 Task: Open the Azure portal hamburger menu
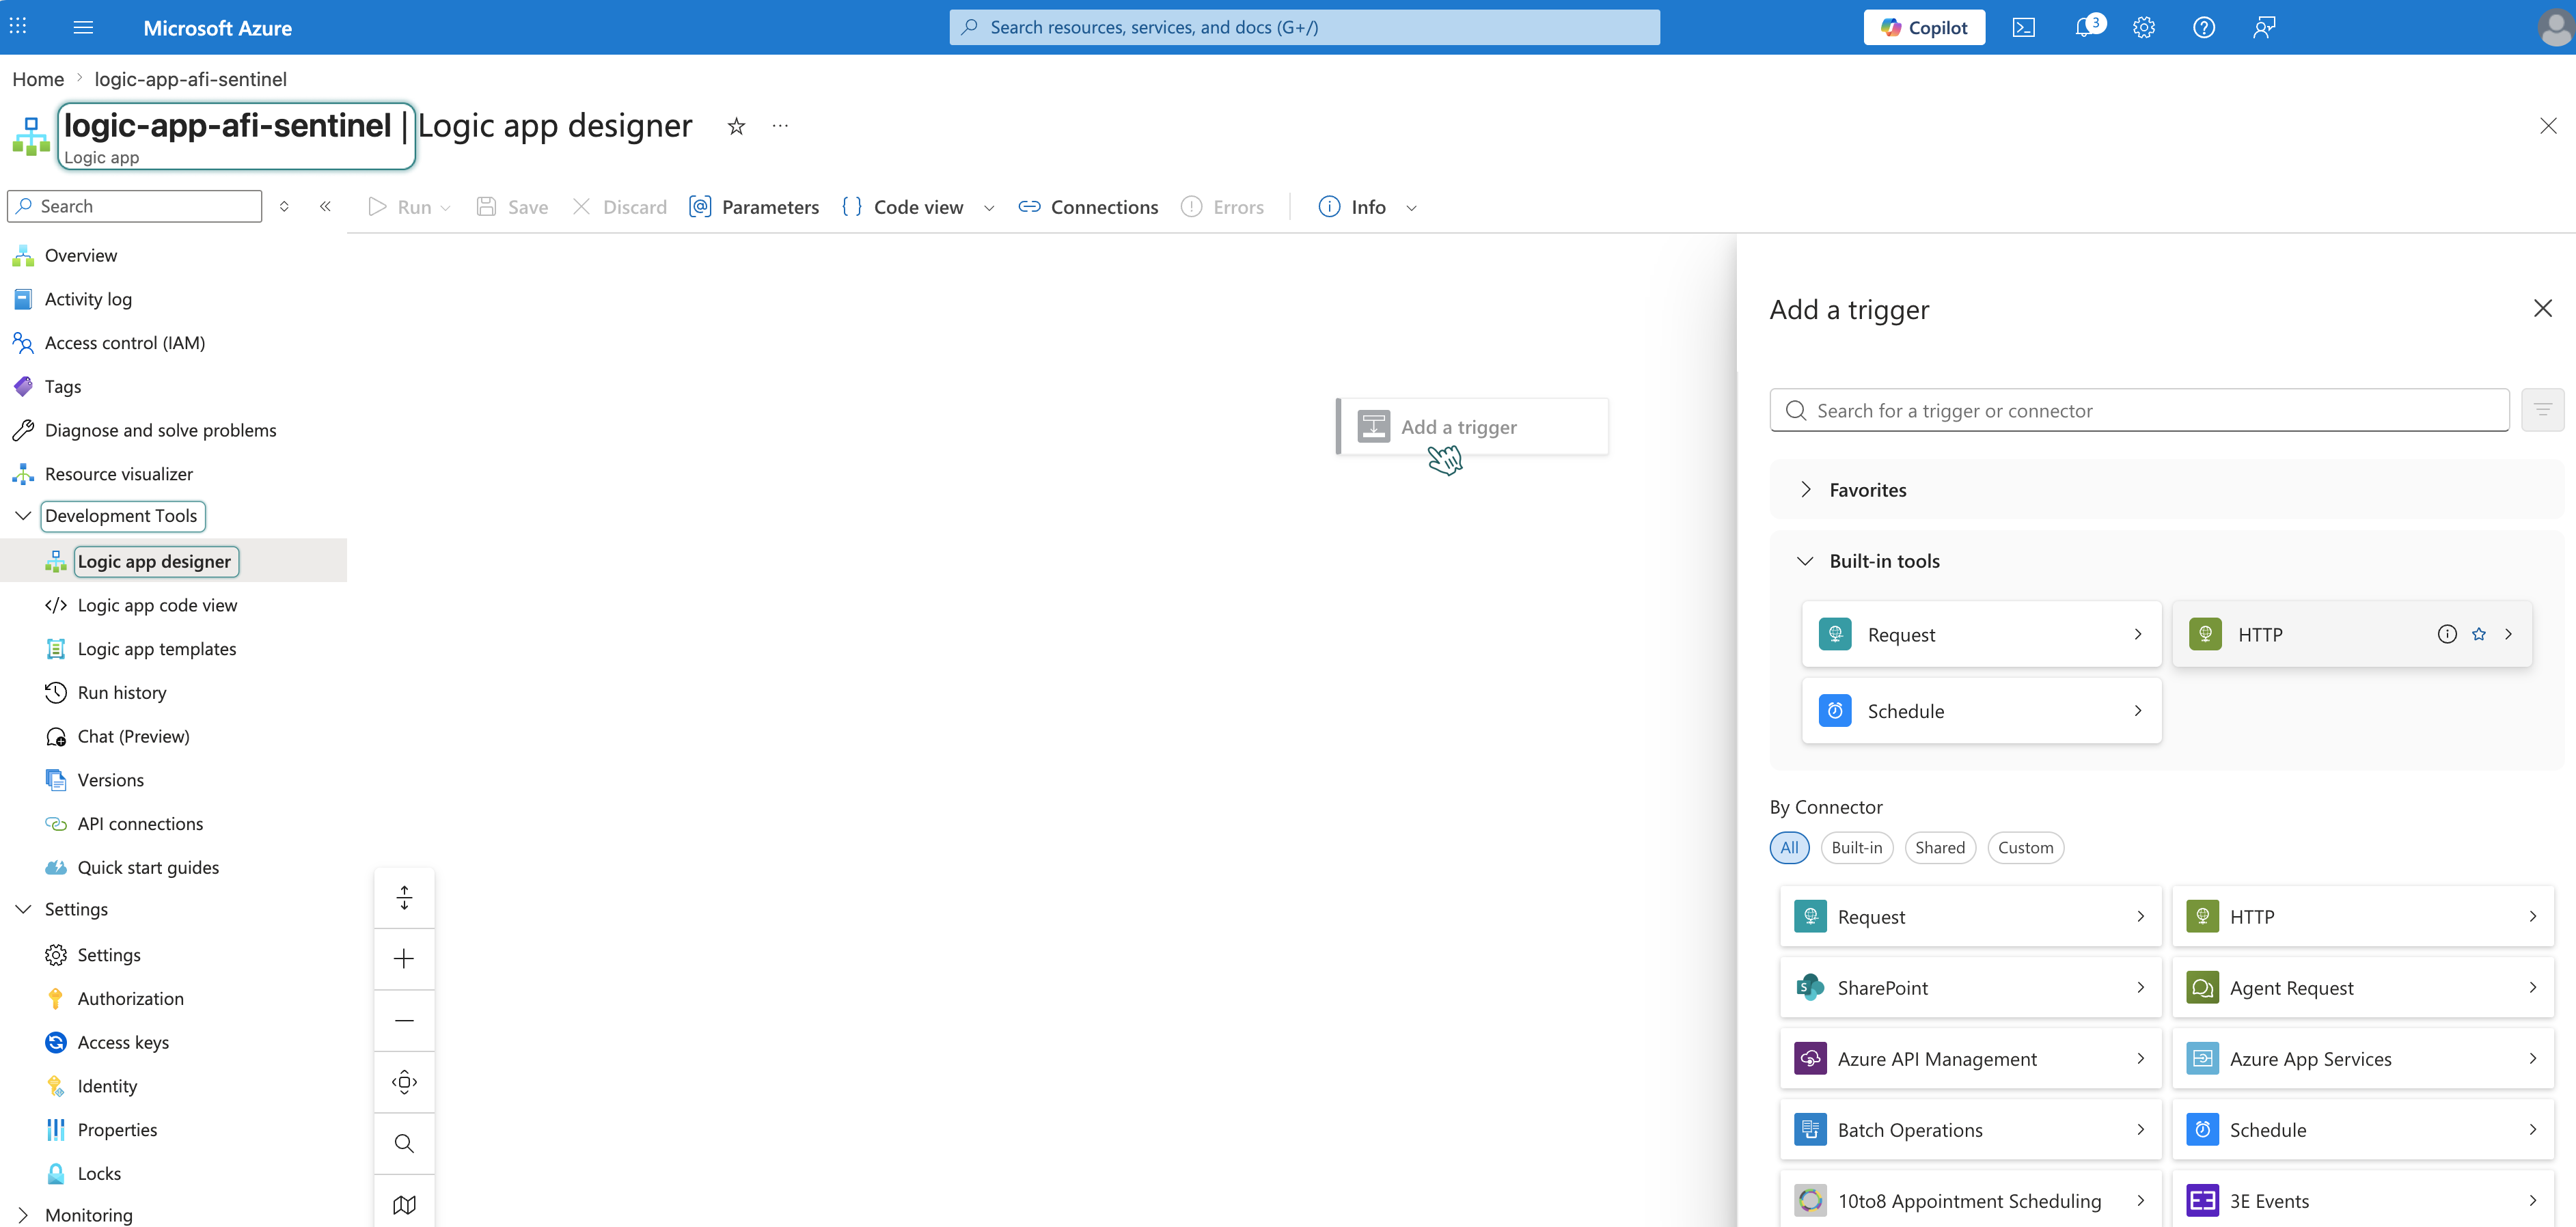(83, 27)
